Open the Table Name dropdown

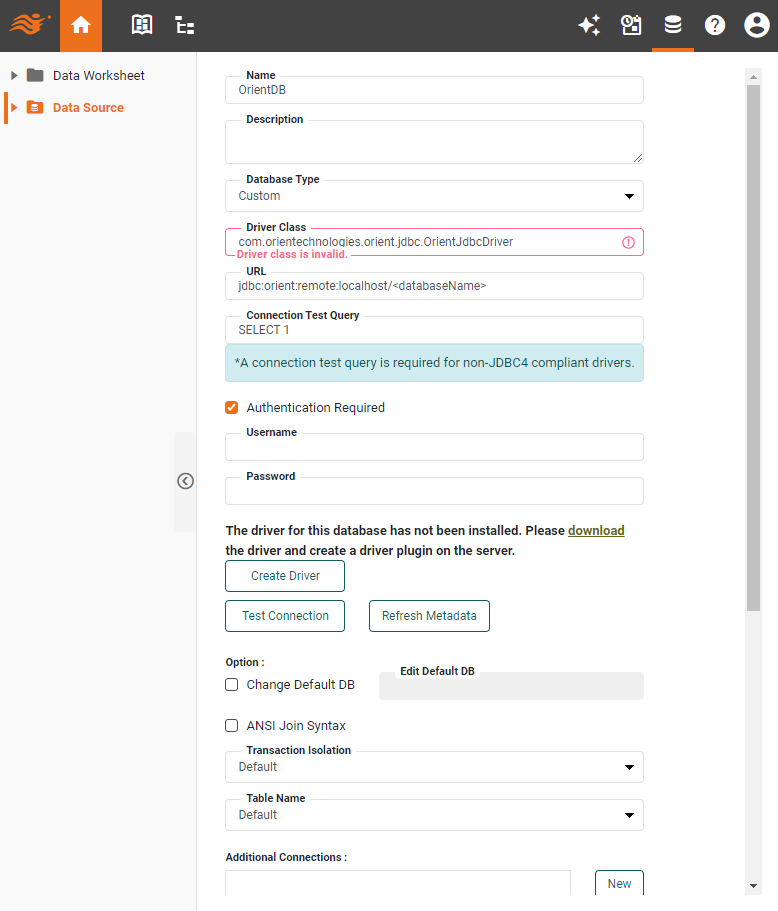[x=629, y=815]
